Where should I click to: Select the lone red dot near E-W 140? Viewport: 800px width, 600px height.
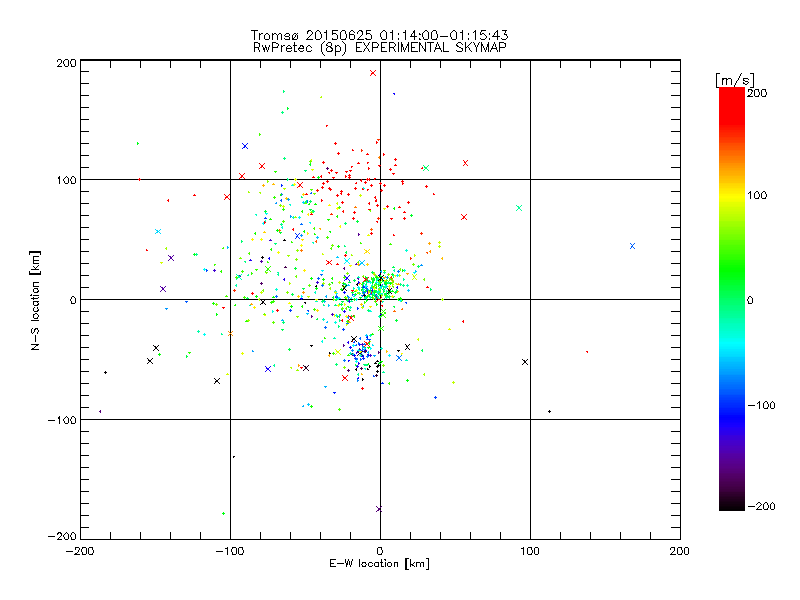tap(587, 352)
